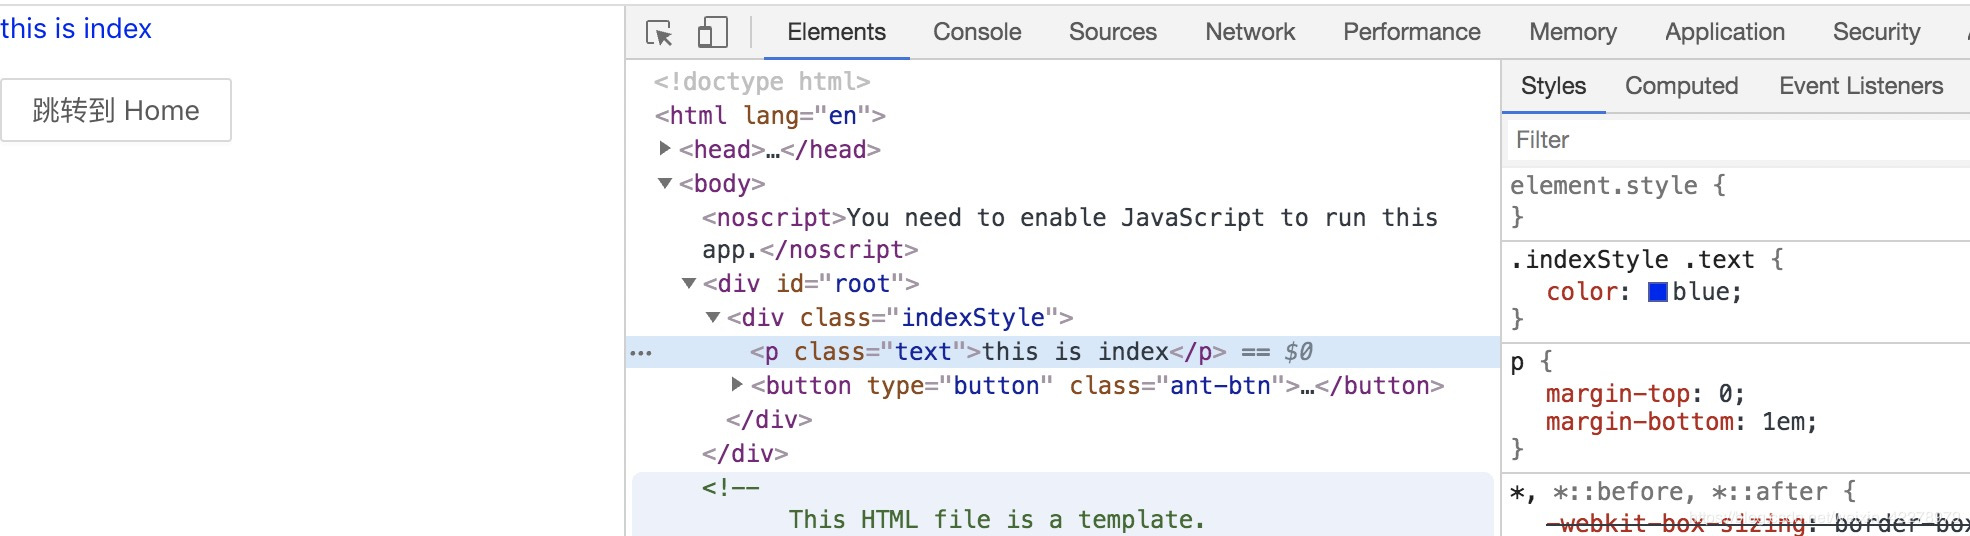Viewport: 1970px width, 536px height.
Task: Switch to the Sources tab
Action: 1112,32
